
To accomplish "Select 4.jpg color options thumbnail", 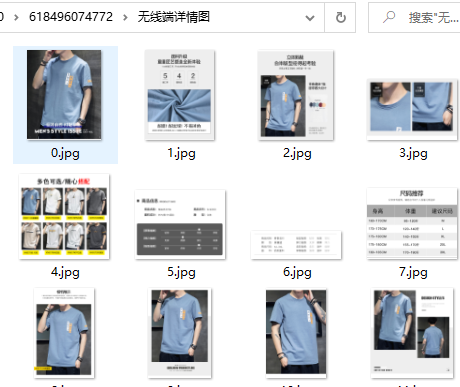I will pyautogui.click(x=64, y=216).
